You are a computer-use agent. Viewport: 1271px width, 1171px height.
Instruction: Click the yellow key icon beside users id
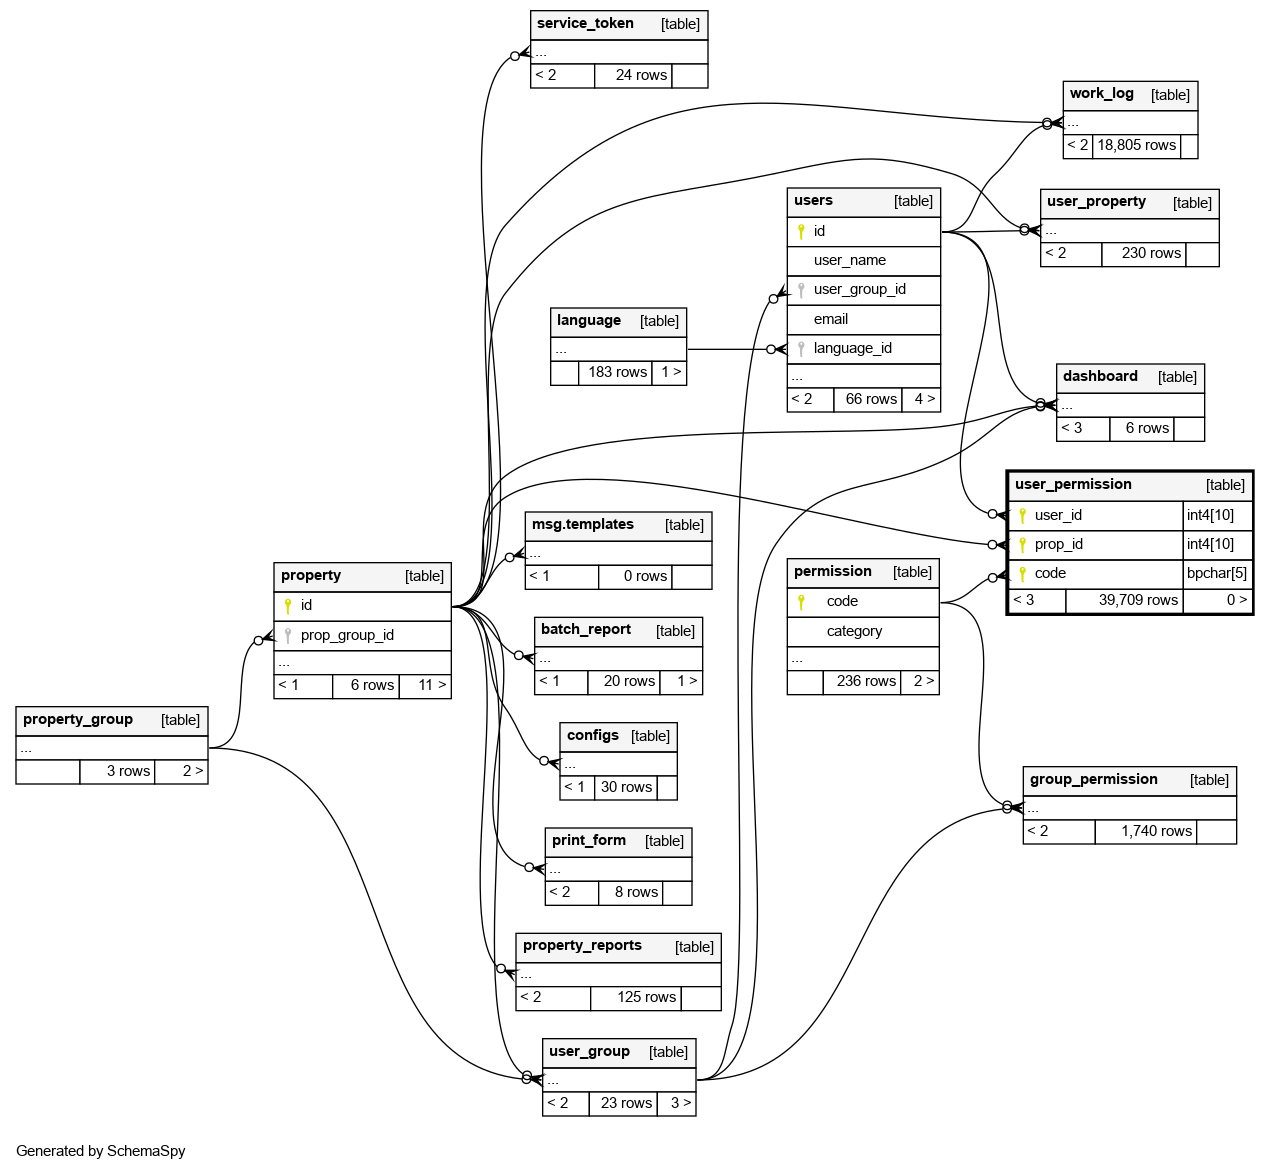coord(801,231)
